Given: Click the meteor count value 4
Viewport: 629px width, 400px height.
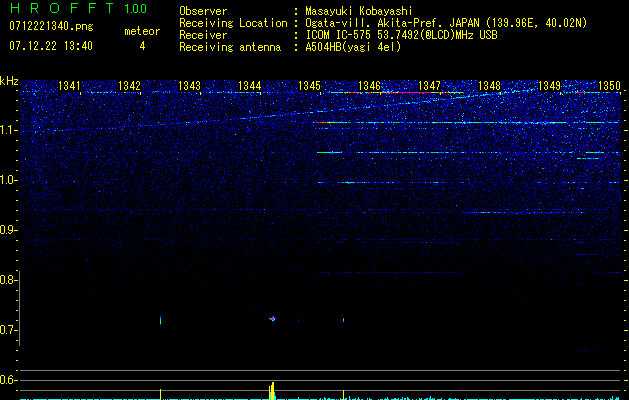Looking at the screenshot, I should [142, 46].
